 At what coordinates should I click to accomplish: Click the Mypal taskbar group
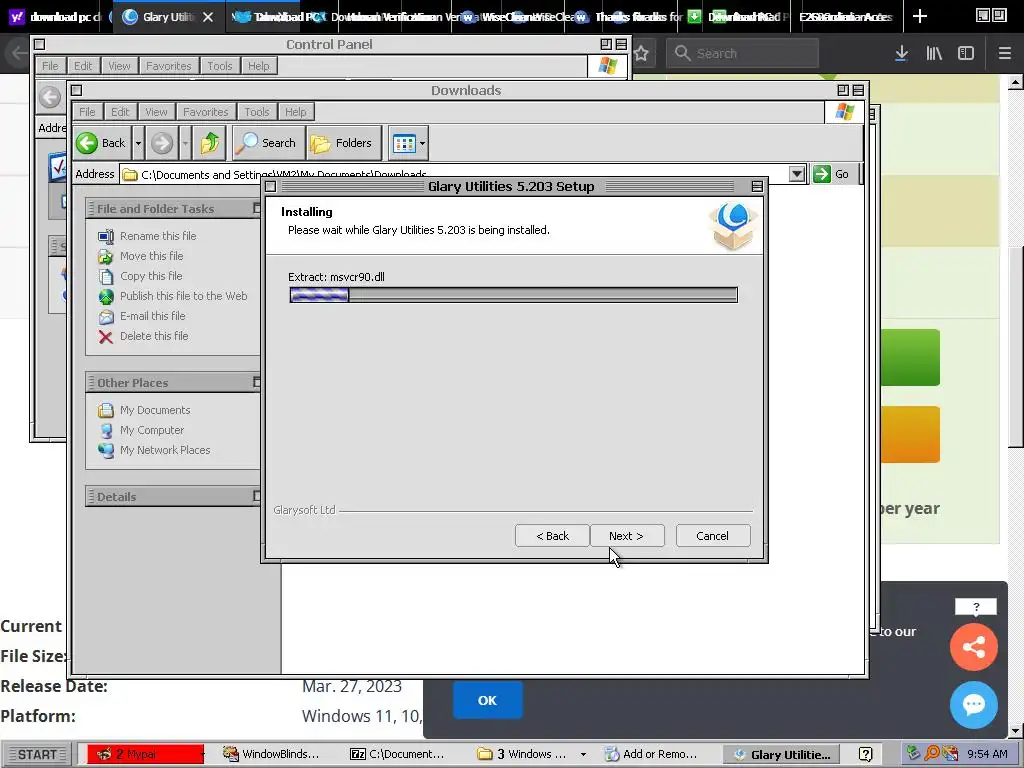(146, 754)
